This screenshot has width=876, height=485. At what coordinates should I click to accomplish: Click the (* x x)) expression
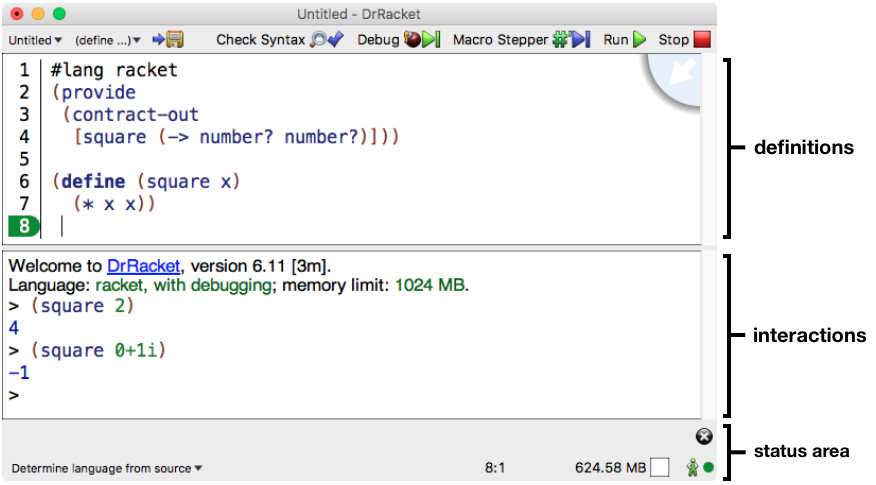(114, 204)
